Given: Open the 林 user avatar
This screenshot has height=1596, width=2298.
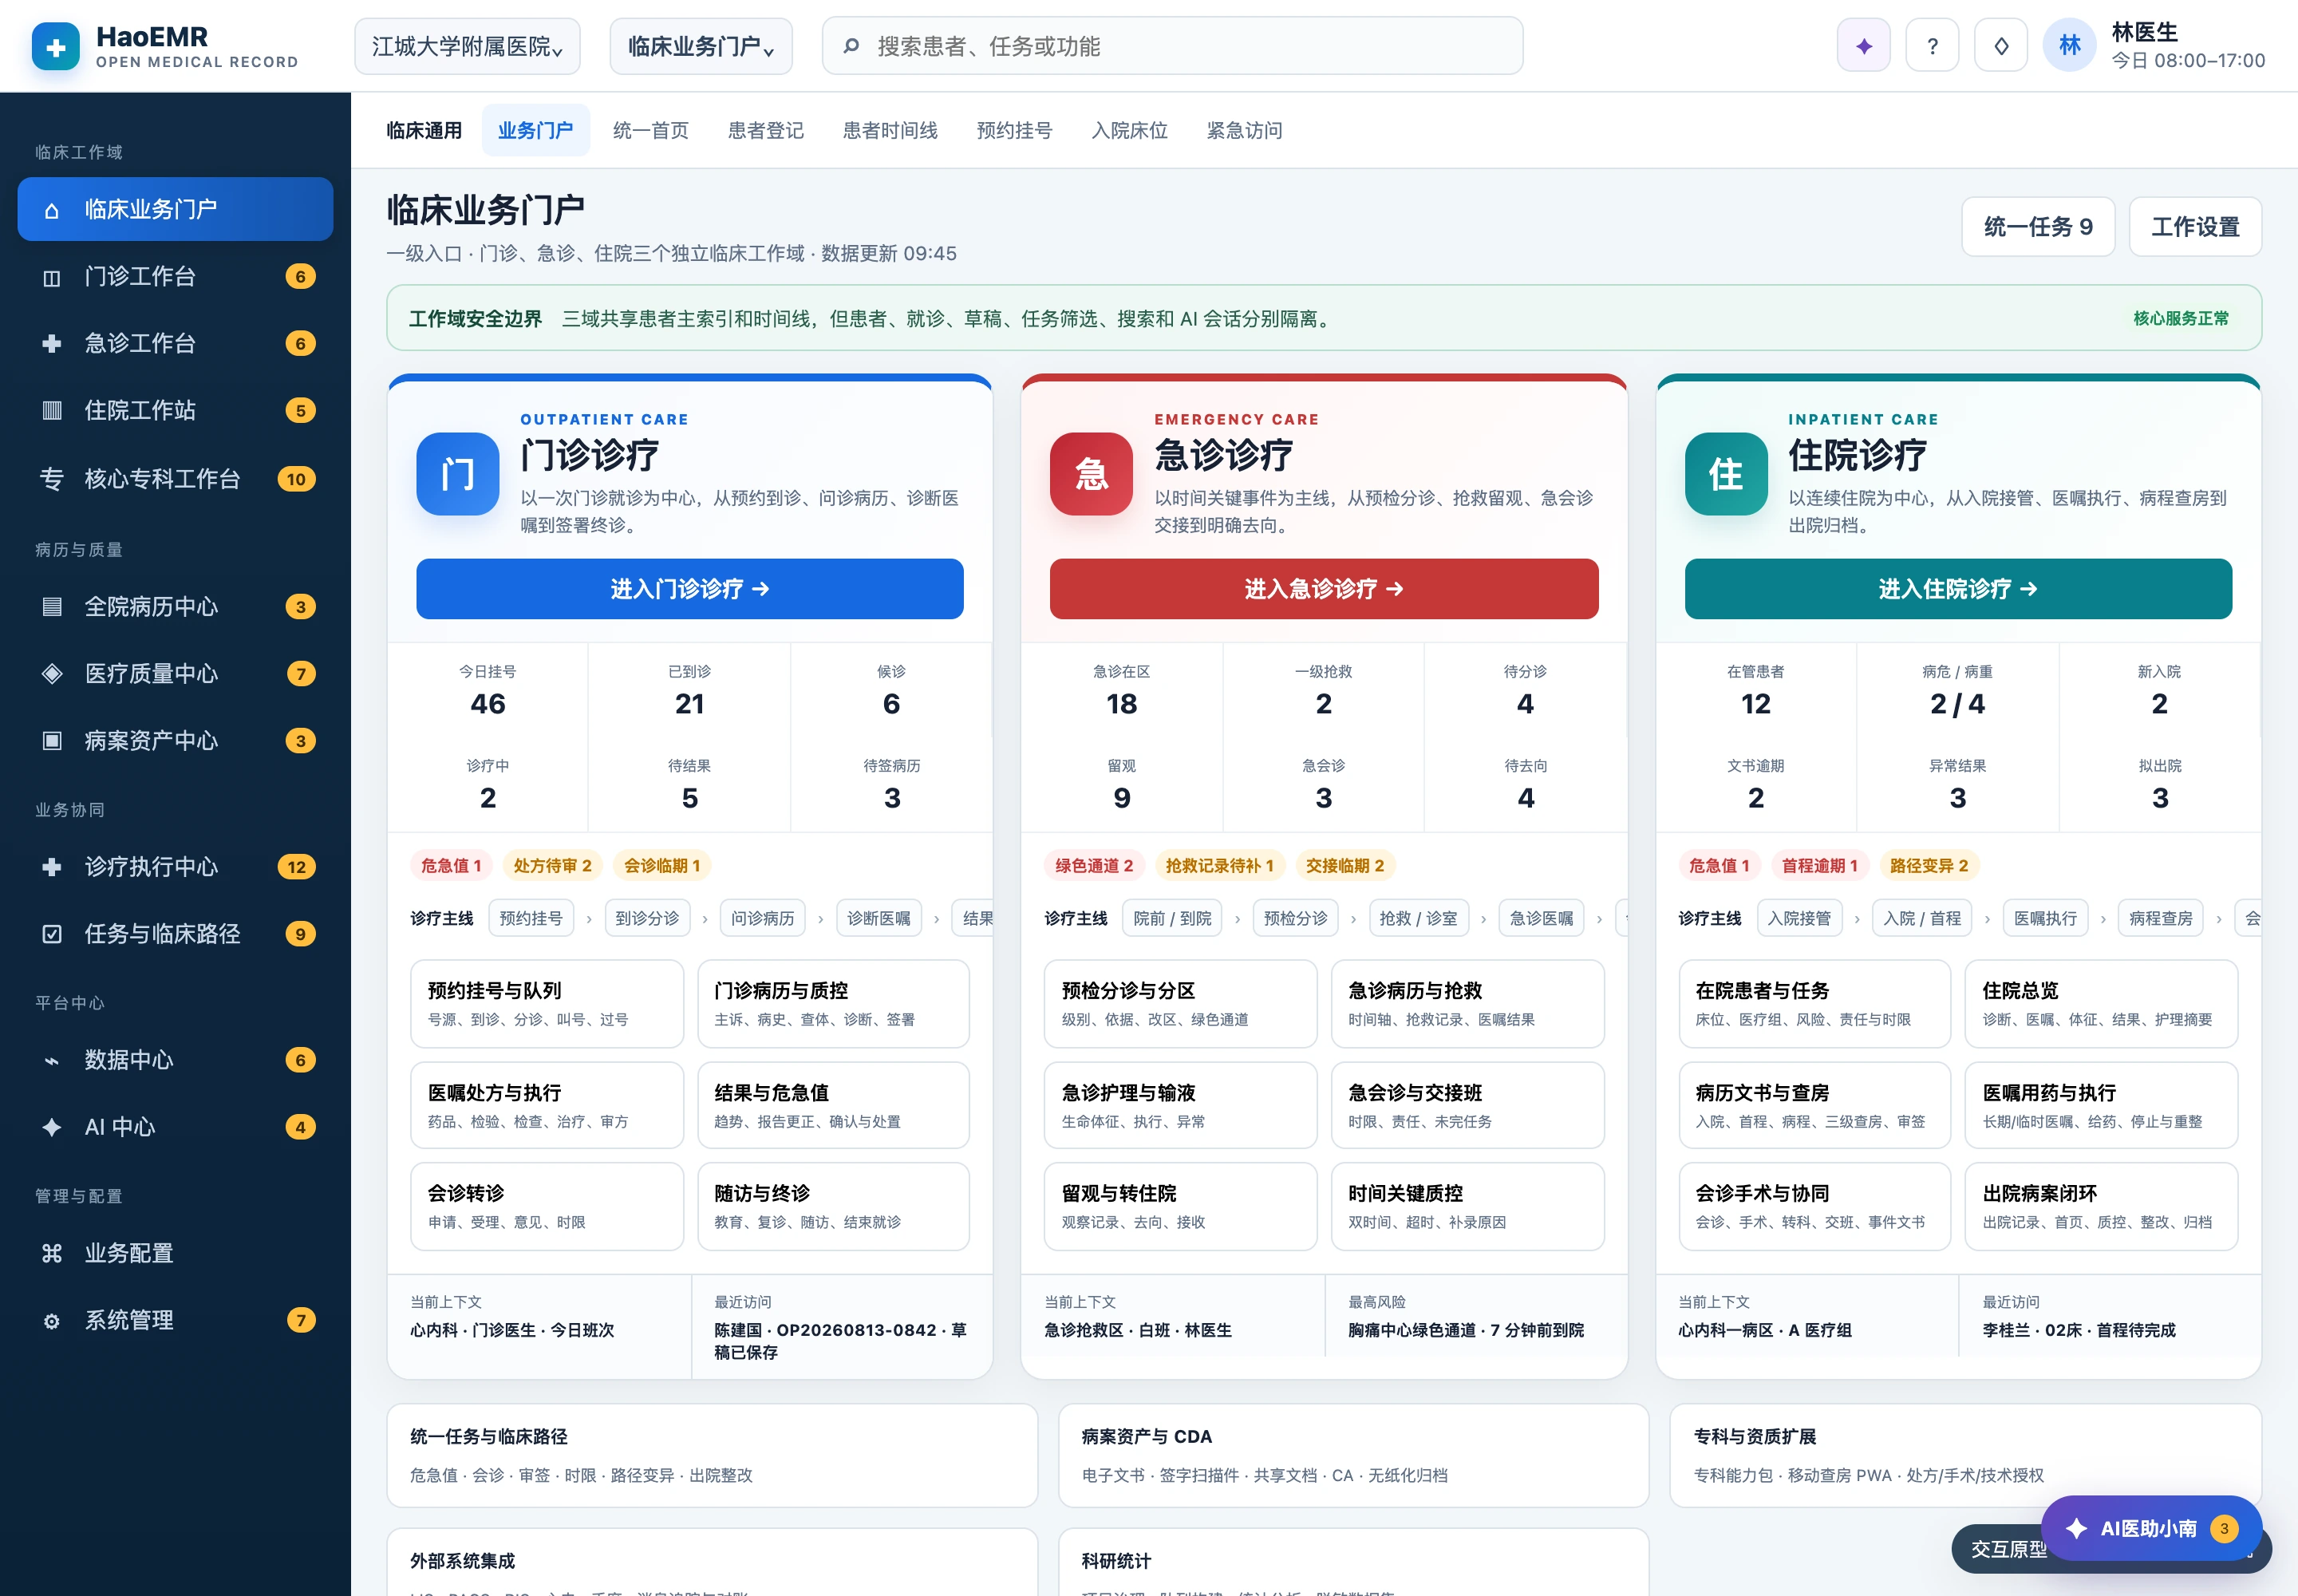Looking at the screenshot, I should [x=2069, y=46].
